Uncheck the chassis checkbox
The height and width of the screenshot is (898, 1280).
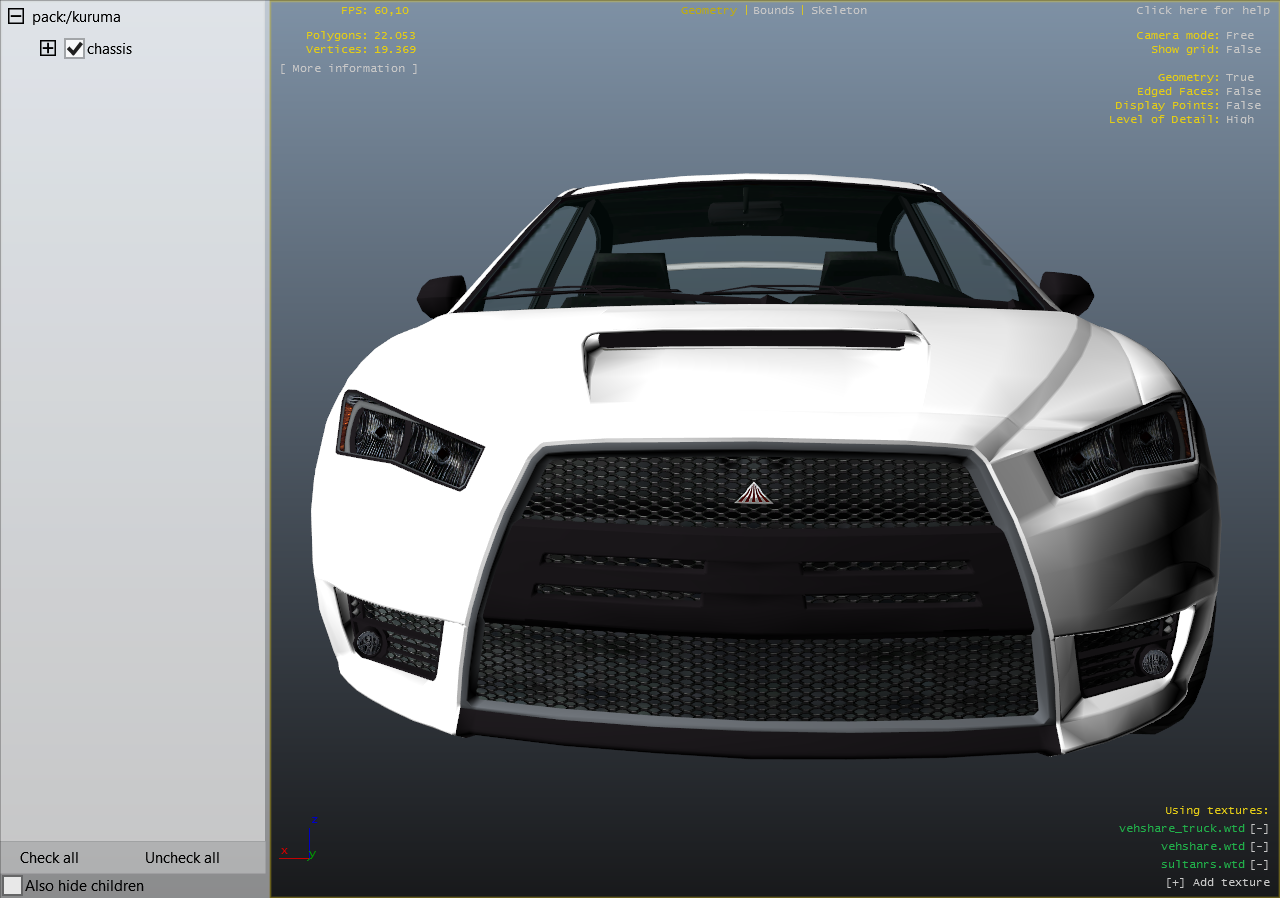pos(74,49)
